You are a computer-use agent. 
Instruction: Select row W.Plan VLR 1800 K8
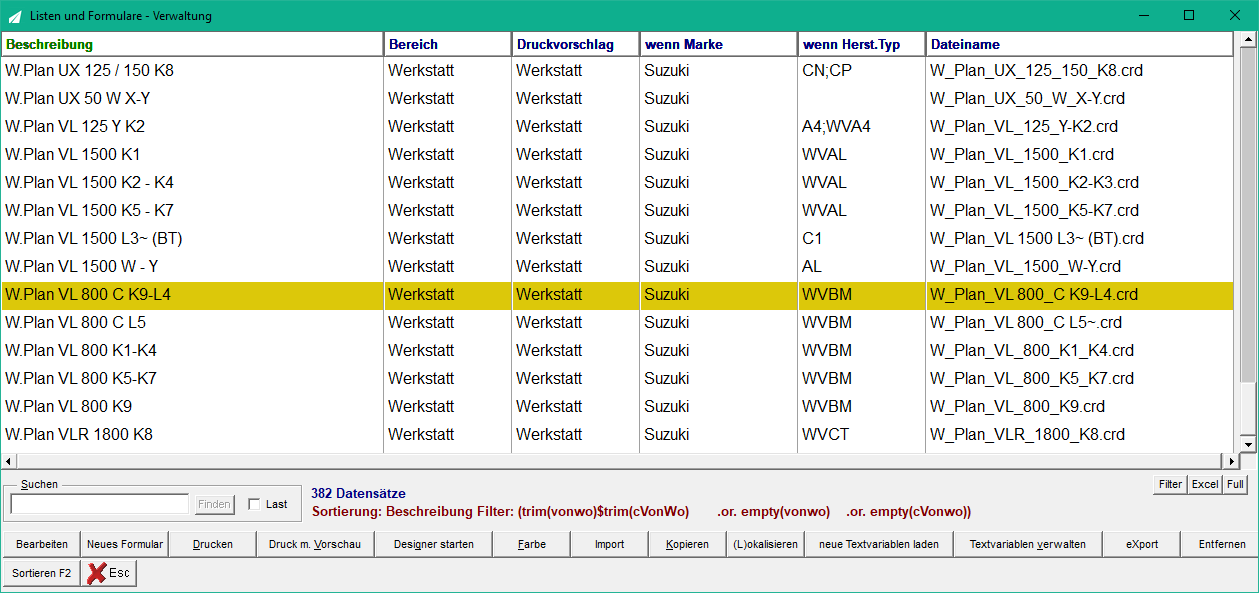click(617, 435)
